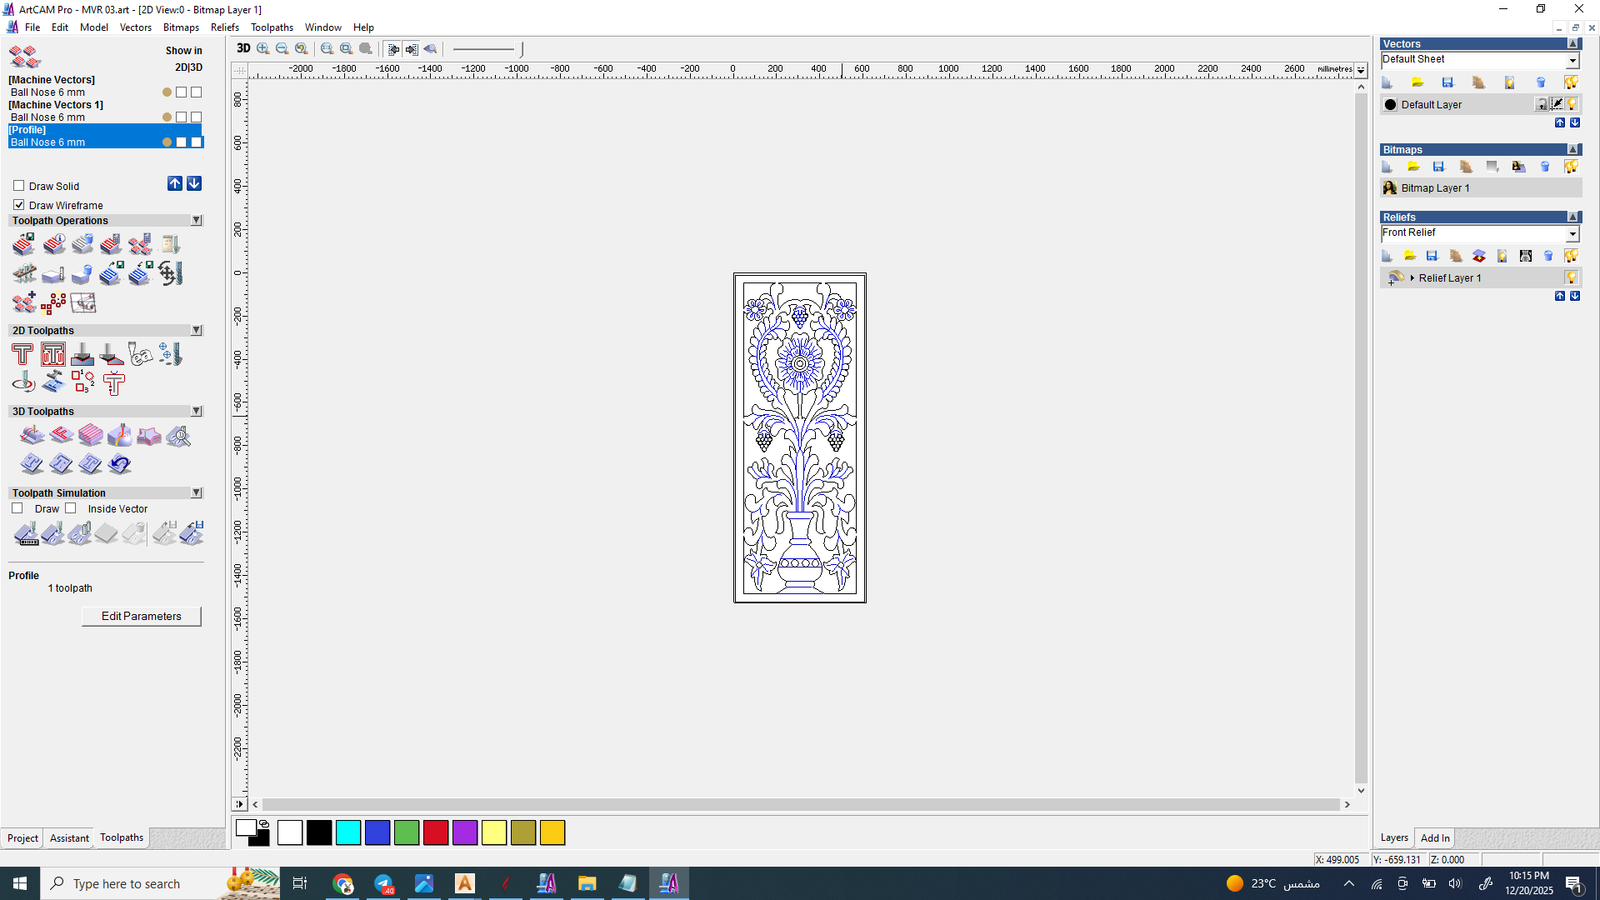Open the Default Sheet dropdown
Image resolution: width=1600 pixels, height=900 pixels.
pyautogui.click(x=1572, y=61)
